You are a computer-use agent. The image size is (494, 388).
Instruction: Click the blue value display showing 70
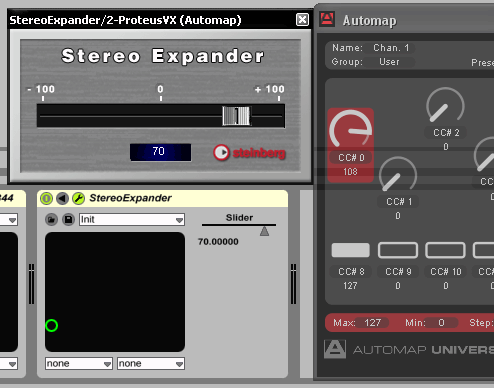pos(160,152)
